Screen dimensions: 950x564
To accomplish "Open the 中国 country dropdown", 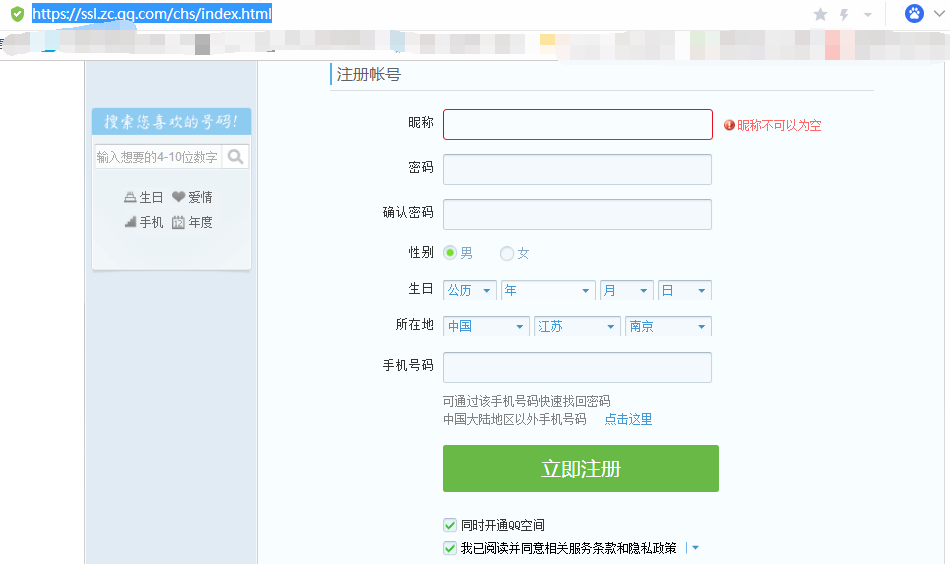I will tap(487, 326).
